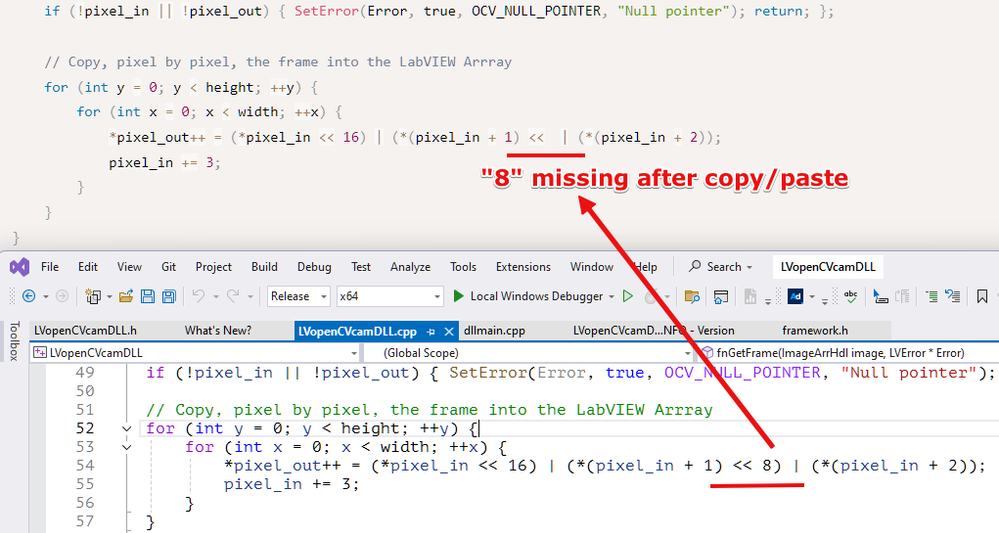Comment out selected lines icon
The width and height of the screenshot is (999, 533).
931,296
